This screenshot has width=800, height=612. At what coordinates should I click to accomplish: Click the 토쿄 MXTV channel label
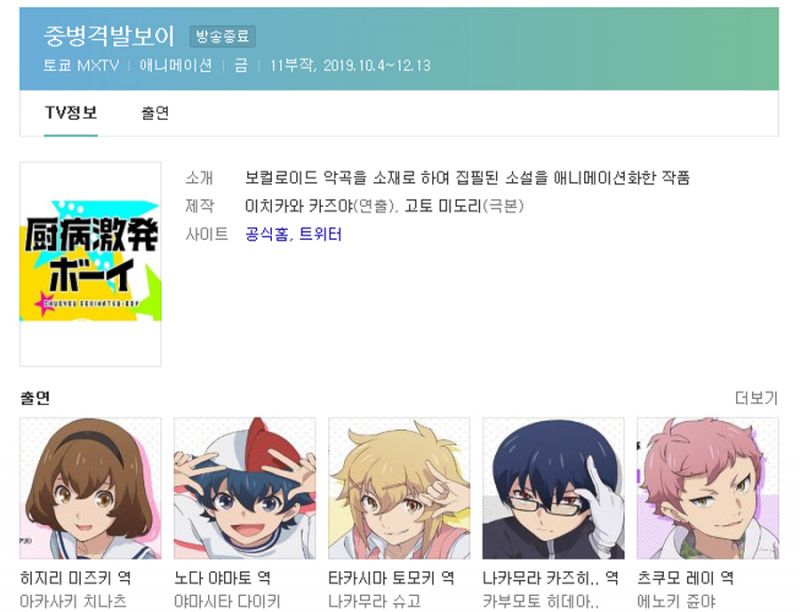(x=81, y=65)
